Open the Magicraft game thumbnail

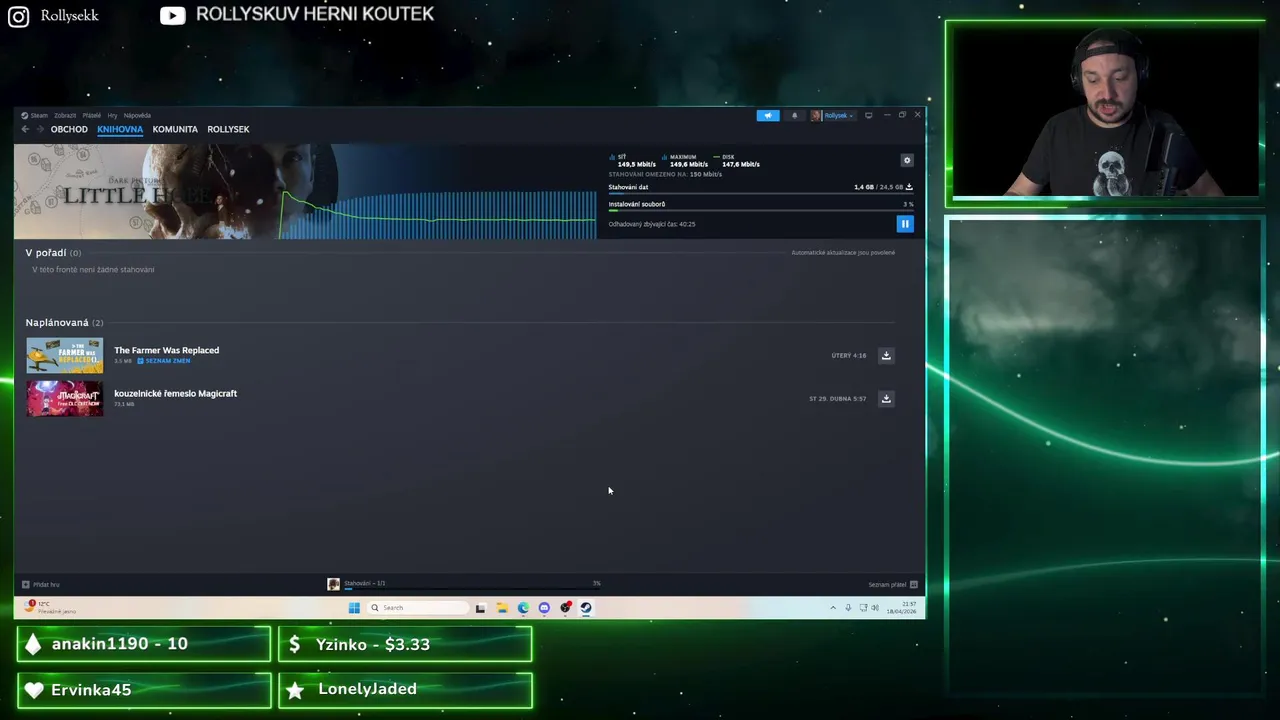click(x=64, y=398)
